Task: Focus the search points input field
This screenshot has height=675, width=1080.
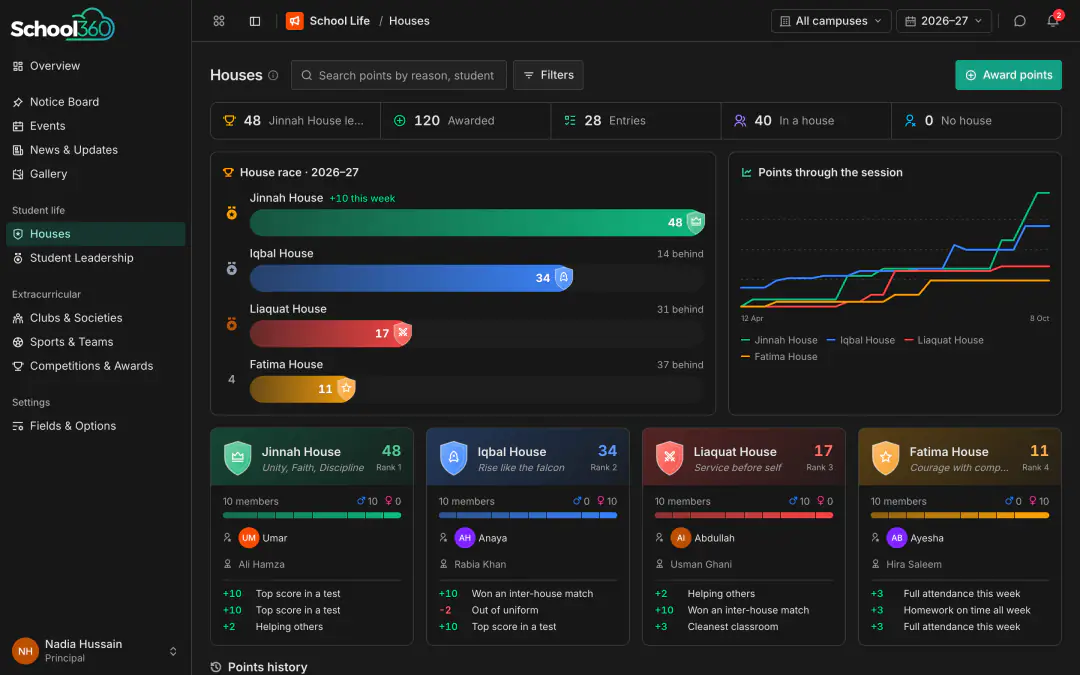Action: click(399, 75)
